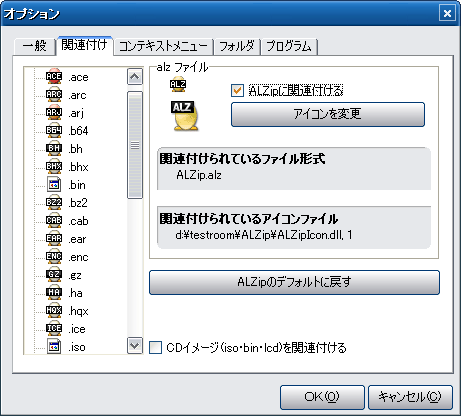
Task: Select the CAB file type icon
Action: (54, 221)
